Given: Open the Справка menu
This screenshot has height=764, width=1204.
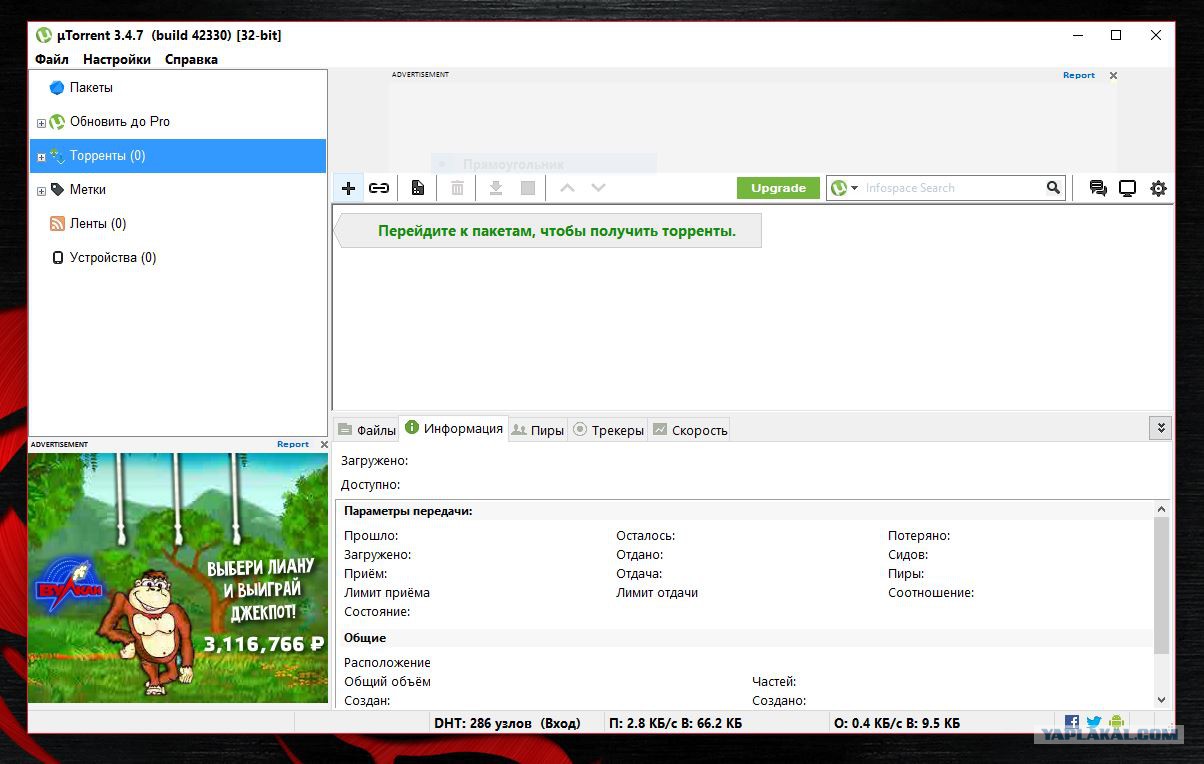Looking at the screenshot, I should pyautogui.click(x=191, y=59).
